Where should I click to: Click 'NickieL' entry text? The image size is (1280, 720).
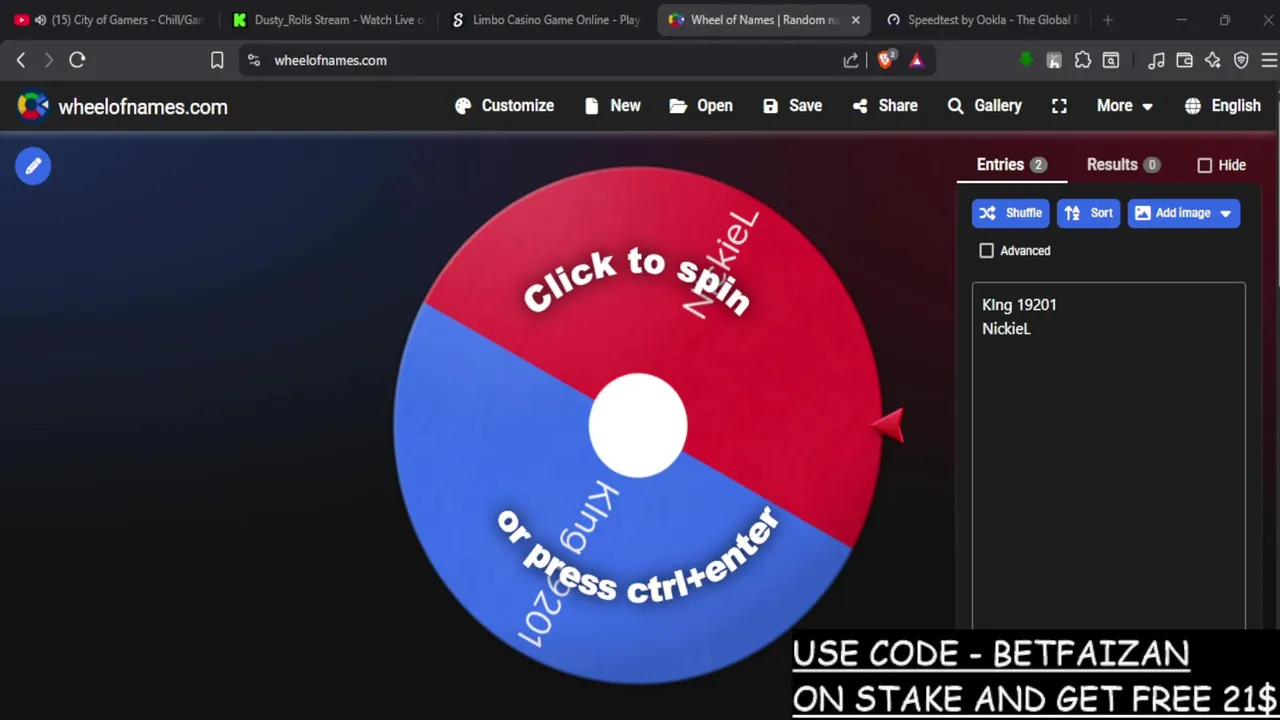[1006, 329]
